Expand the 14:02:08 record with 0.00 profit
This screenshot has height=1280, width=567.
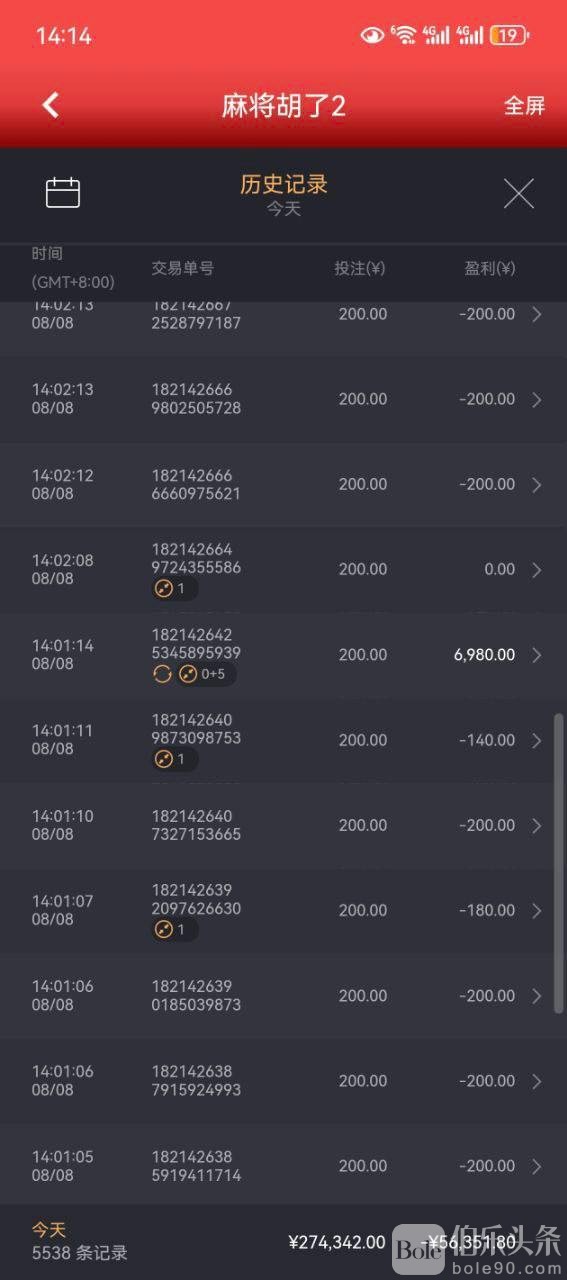pos(537,570)
